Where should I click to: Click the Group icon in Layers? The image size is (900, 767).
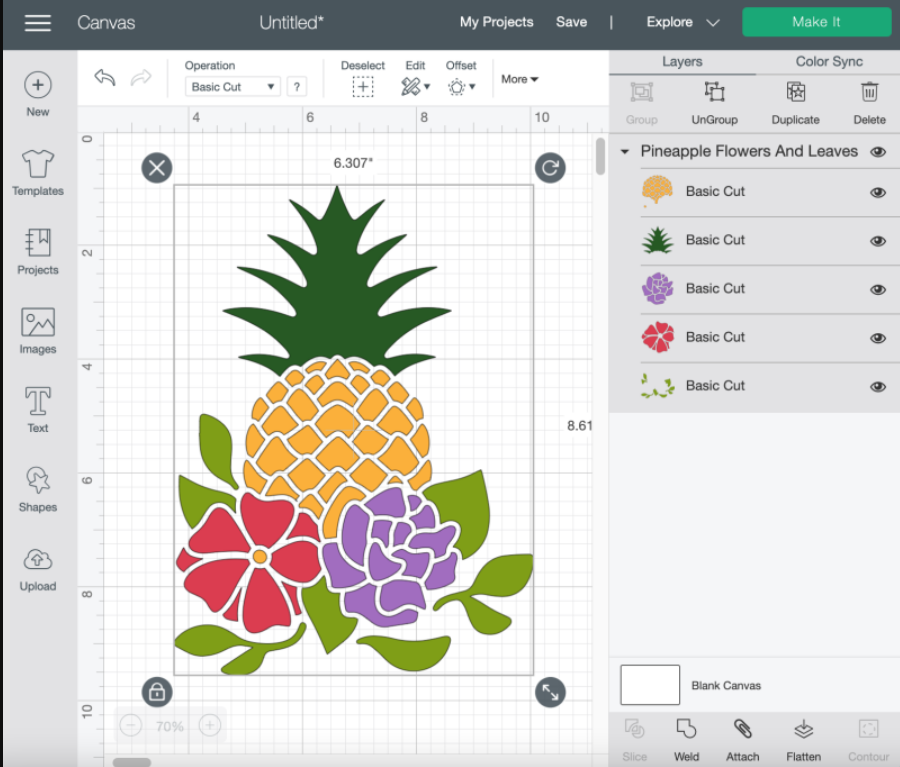coord(642,92)
